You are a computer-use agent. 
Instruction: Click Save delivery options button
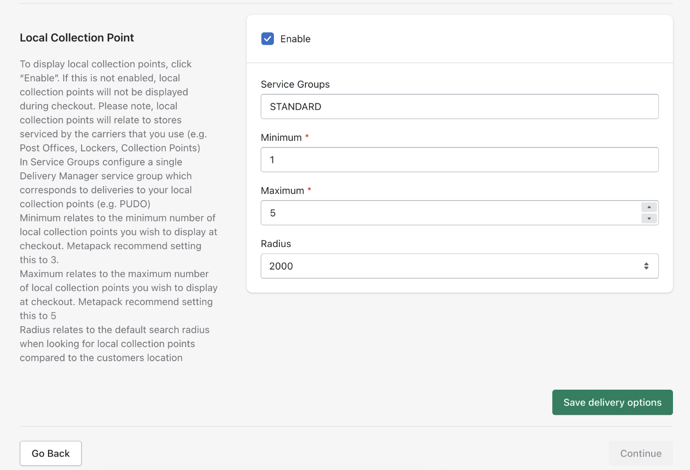coord(612,402)
